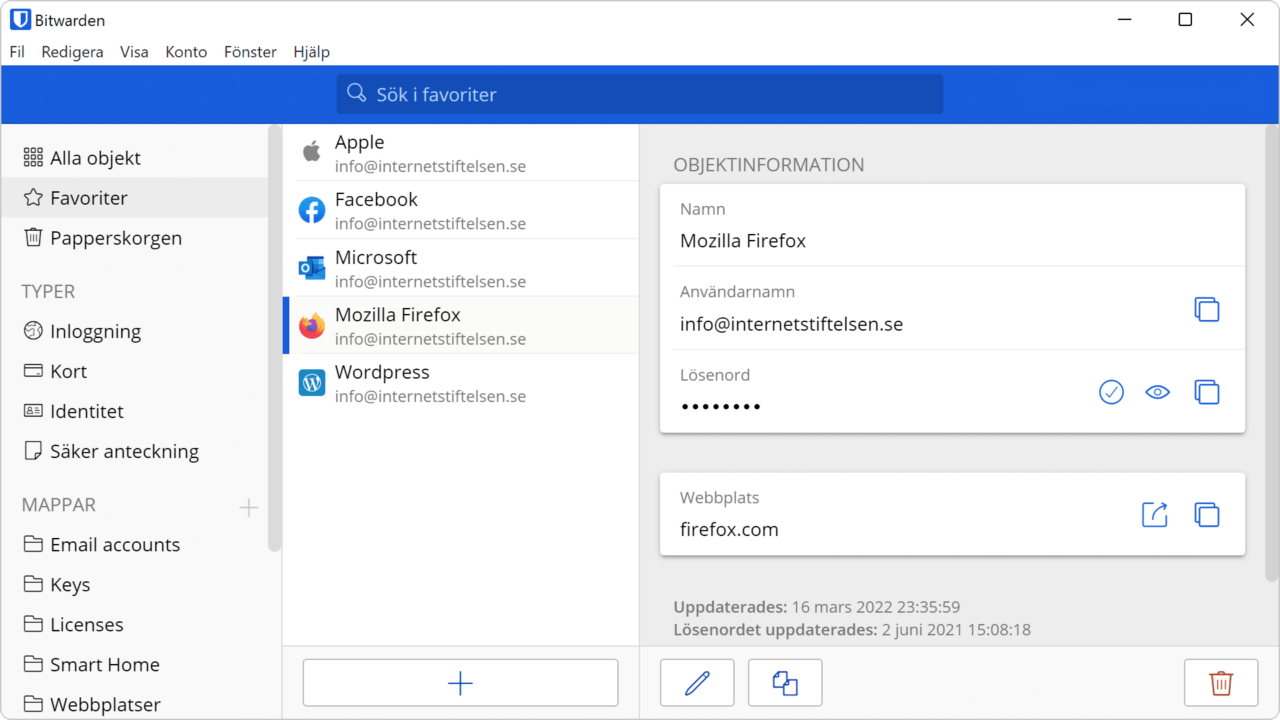Viewport: 1280px width, 720px height.
Task: Open the Visa menu
Action: (134, 52)
